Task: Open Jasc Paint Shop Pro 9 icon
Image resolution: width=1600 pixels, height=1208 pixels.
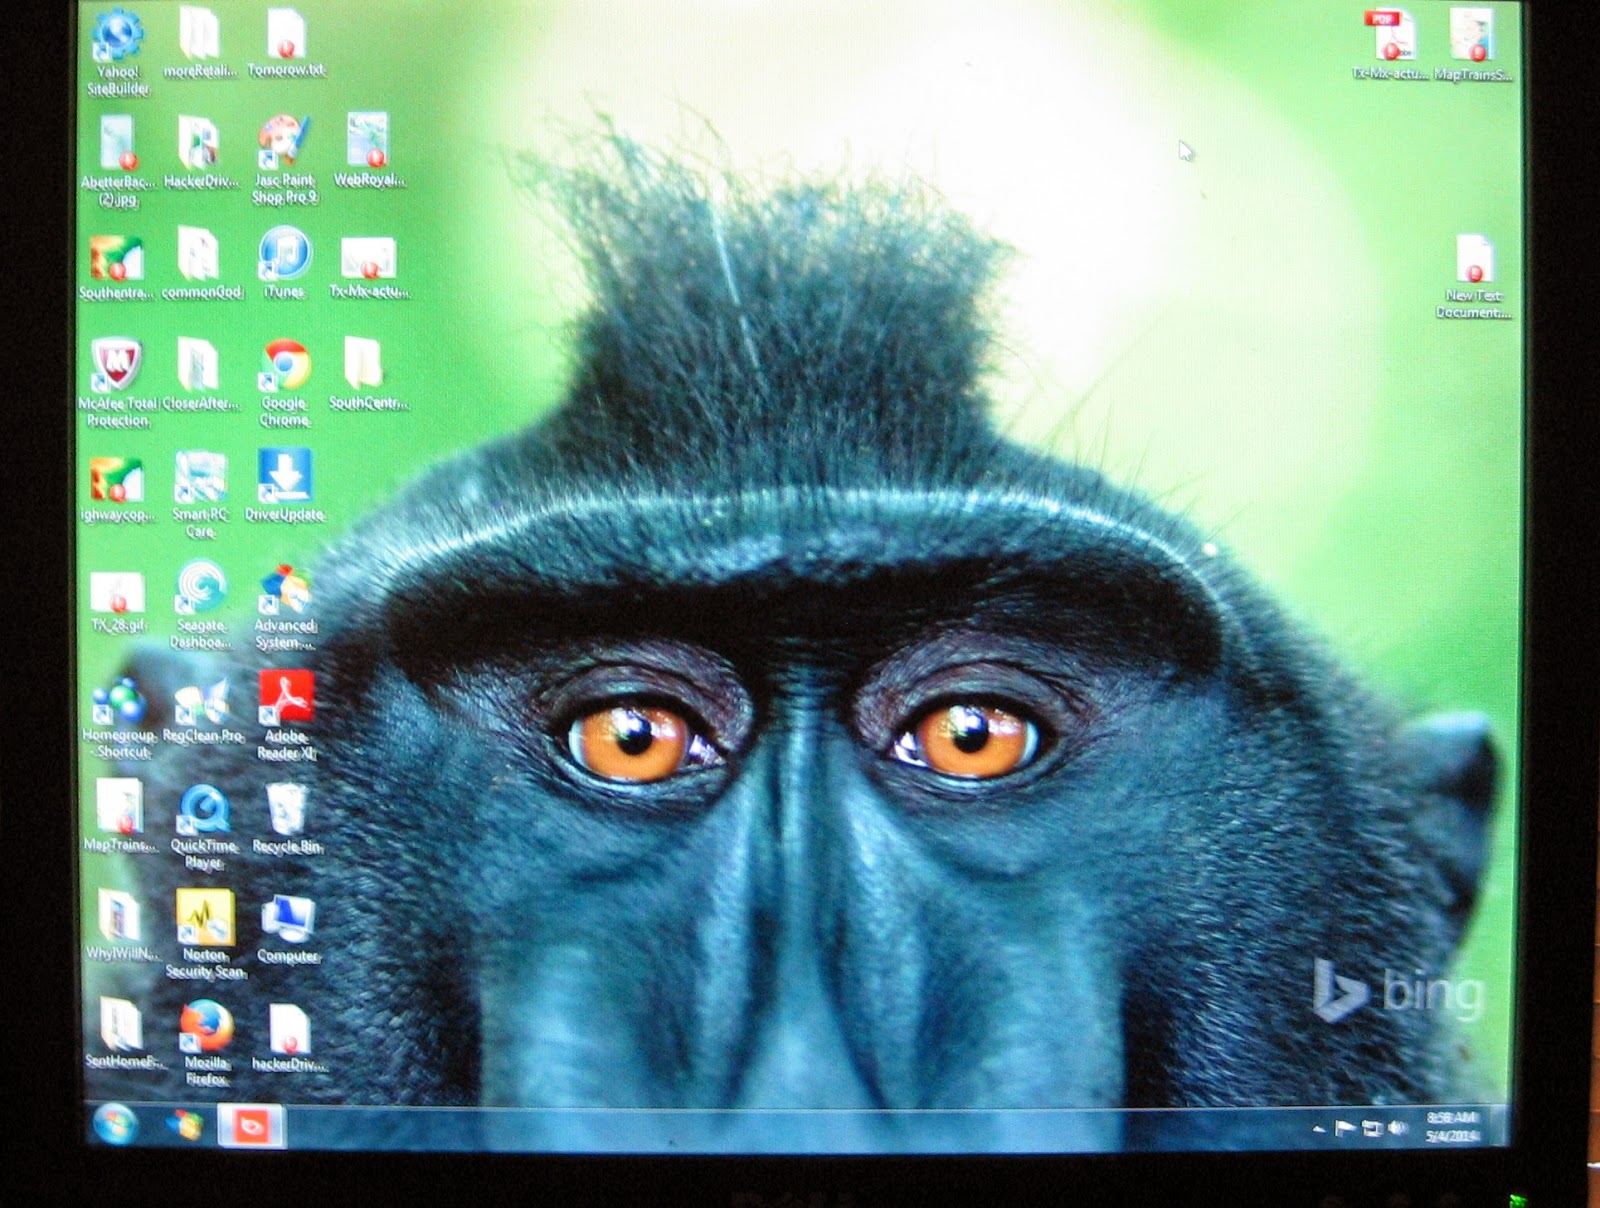Action: [285, 160]
